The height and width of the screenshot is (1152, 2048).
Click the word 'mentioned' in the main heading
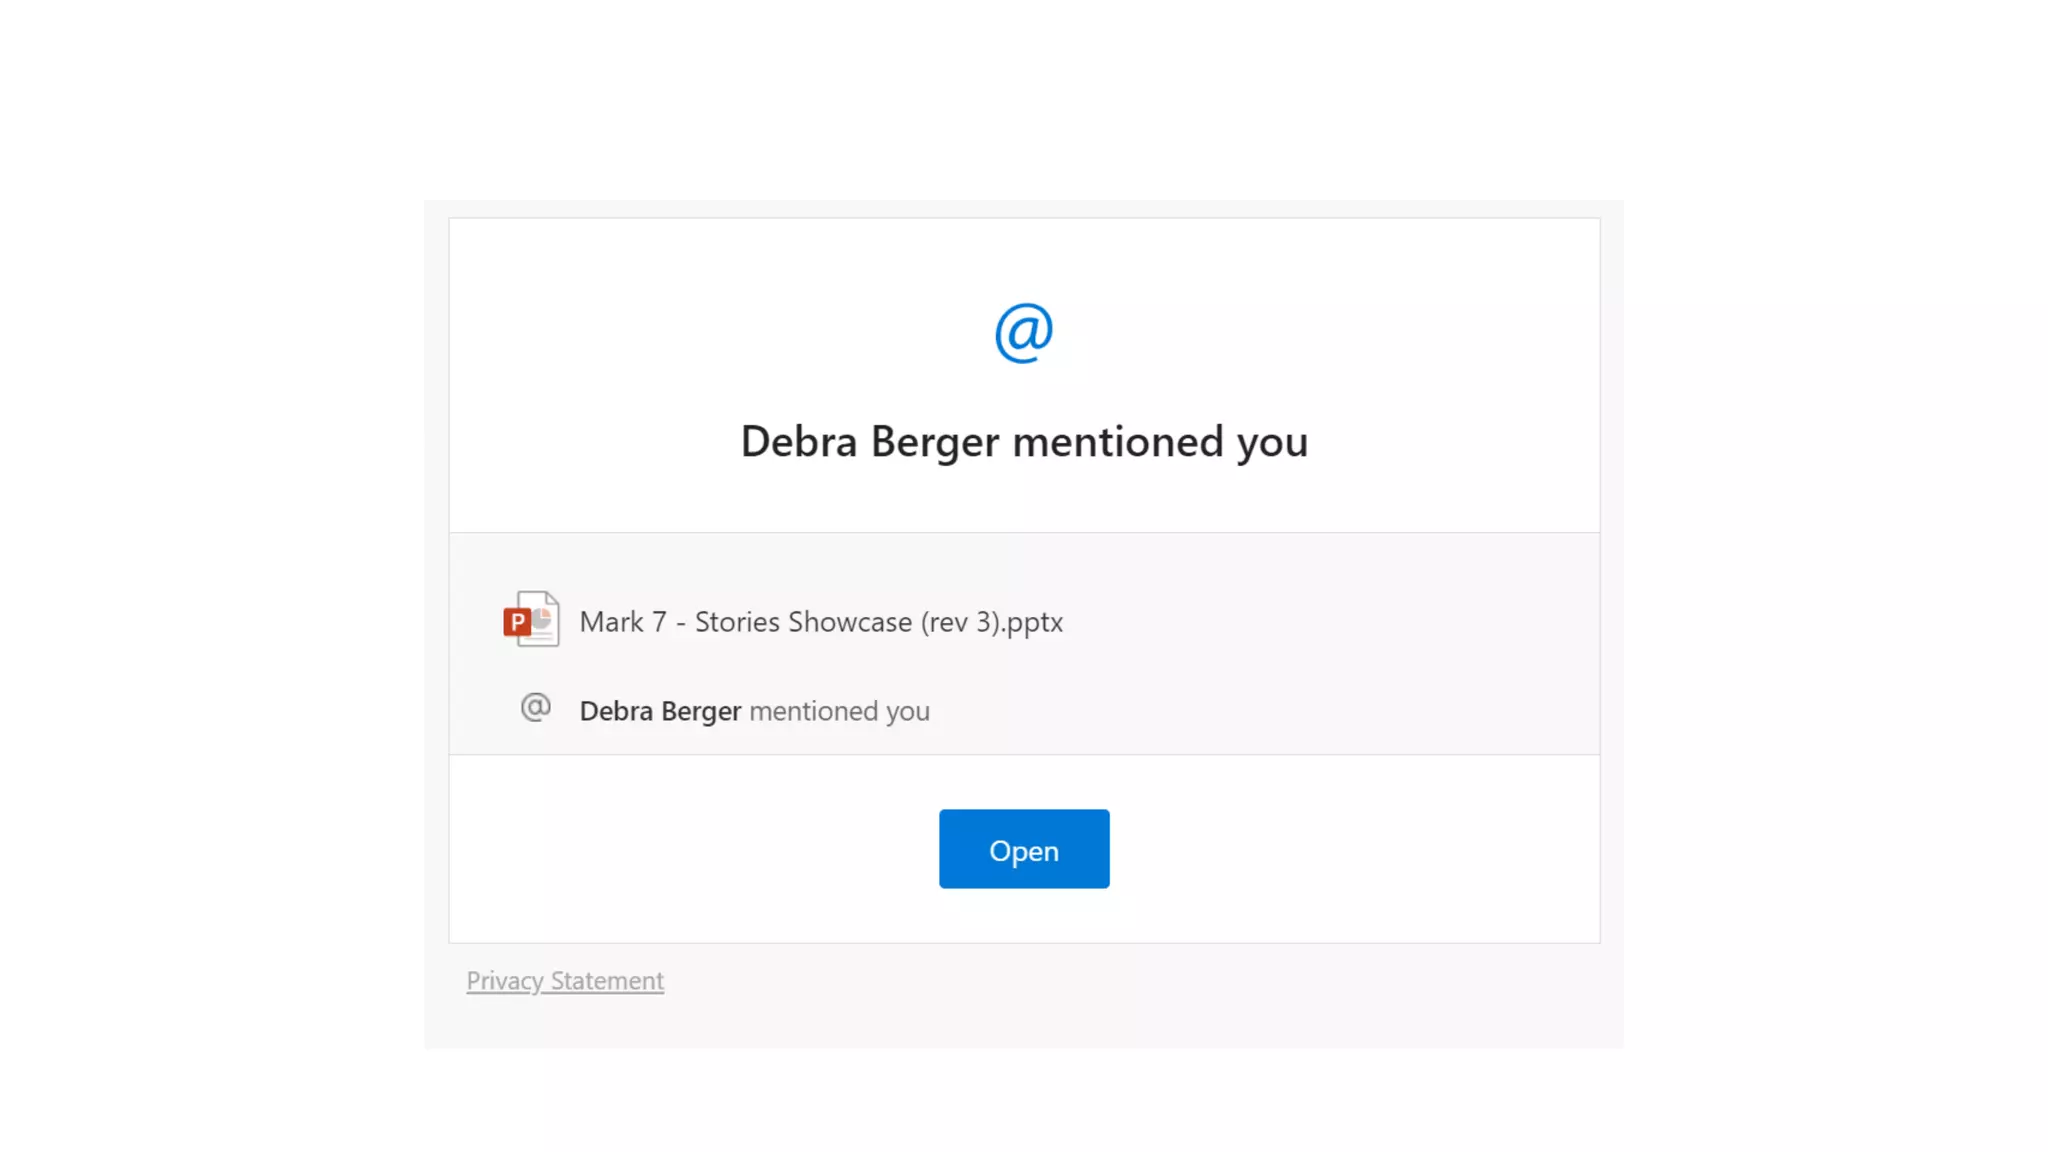point(1117,442)
